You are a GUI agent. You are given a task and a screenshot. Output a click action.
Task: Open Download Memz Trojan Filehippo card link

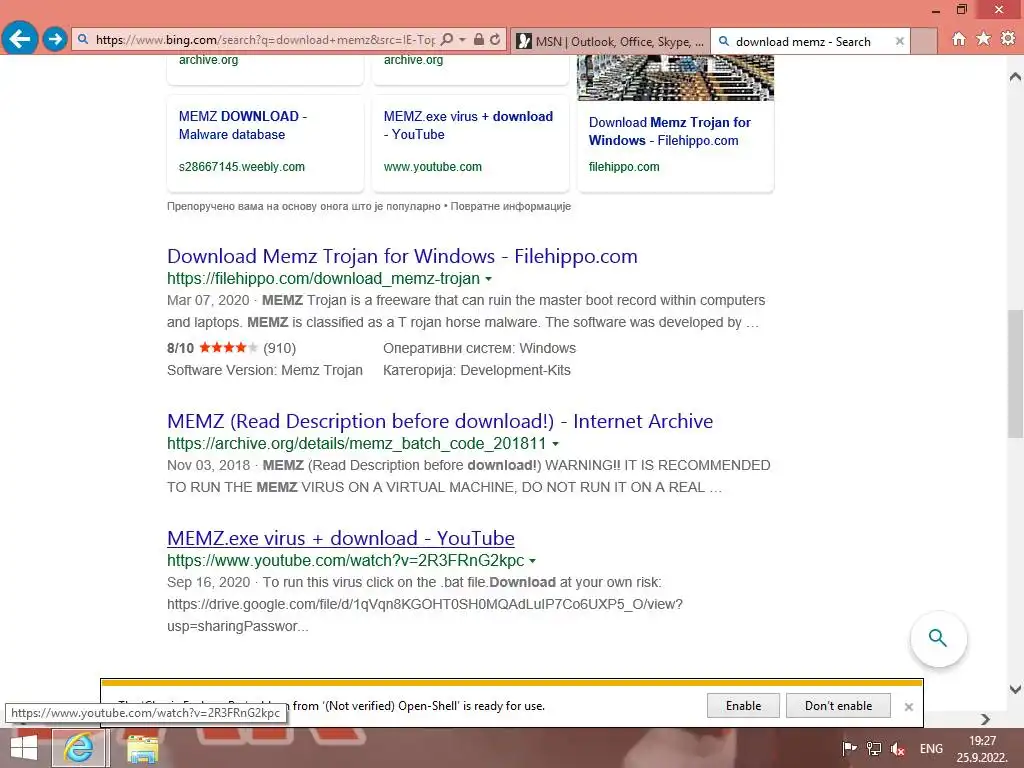(669, 131)
